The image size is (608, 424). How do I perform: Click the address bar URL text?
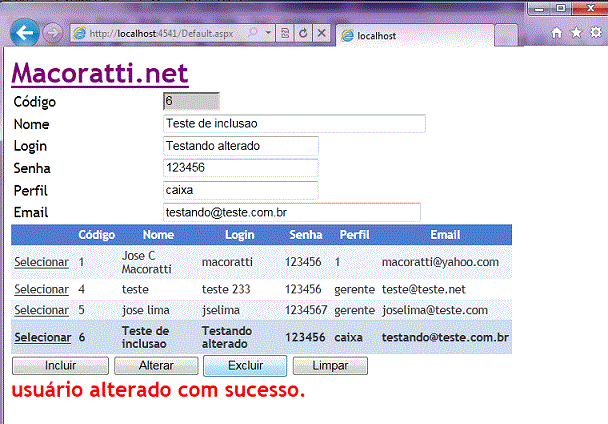pyautogui.click(x=161, y=34)
